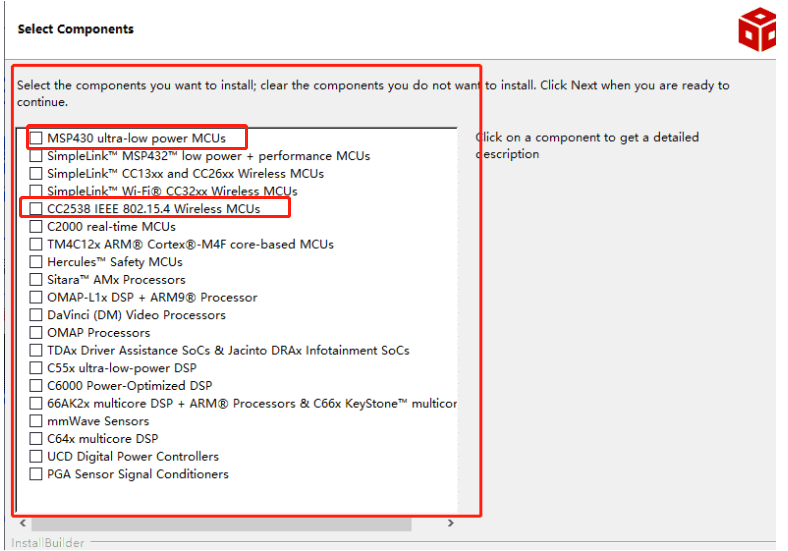Screen dimensions: 788x551
Task: Select the SimpleLink Wi-Fi CC32xx Wireless MCUs checkbox
Action: [x=36, y=191]
